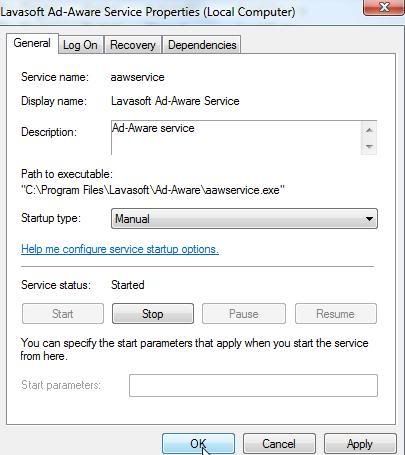Open the Dependencies tab

tap(202, 45)
